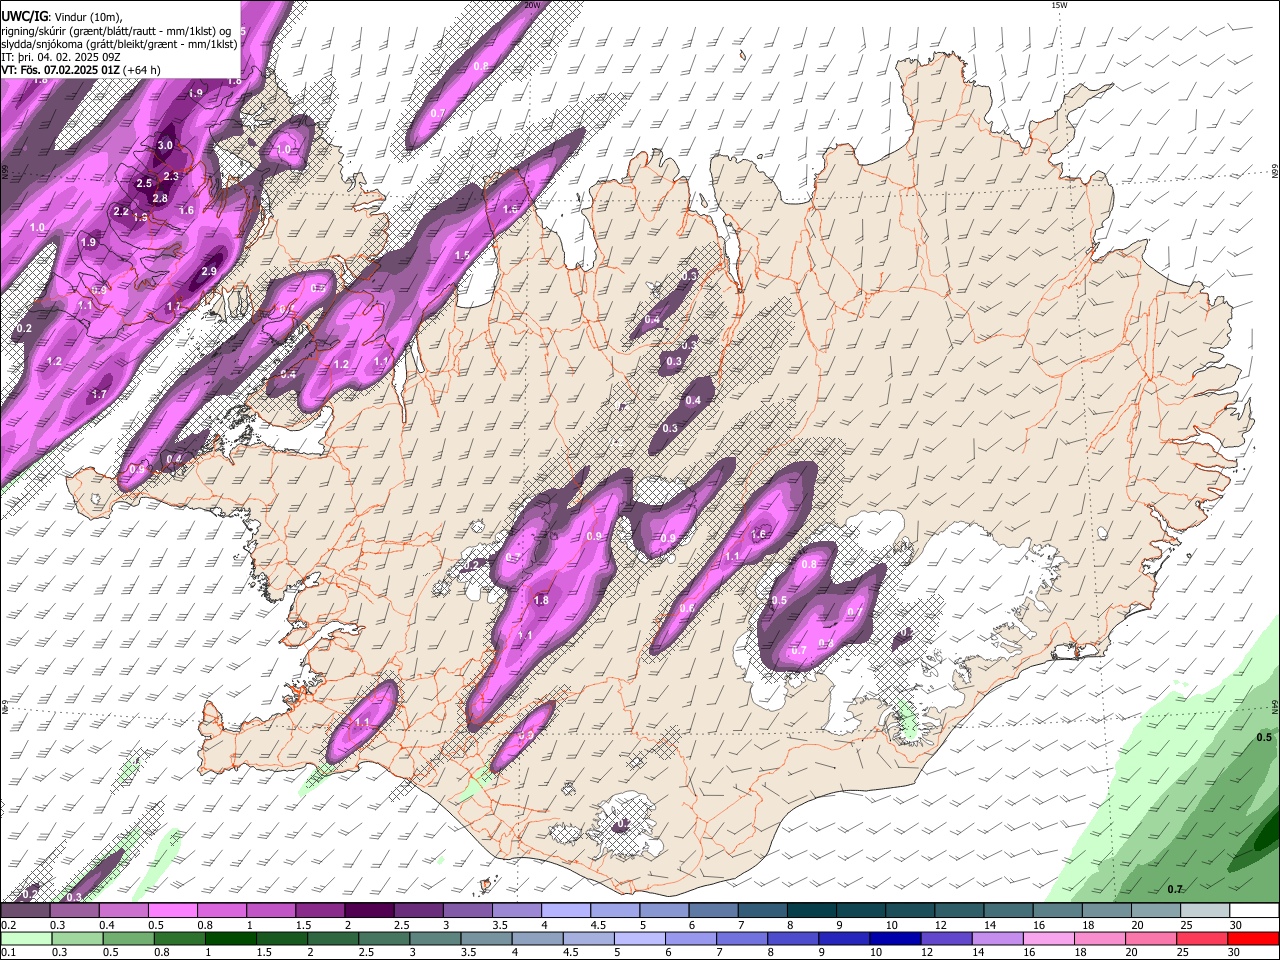Click the '2.8' precipitation value on map

[x=160, y=199]
